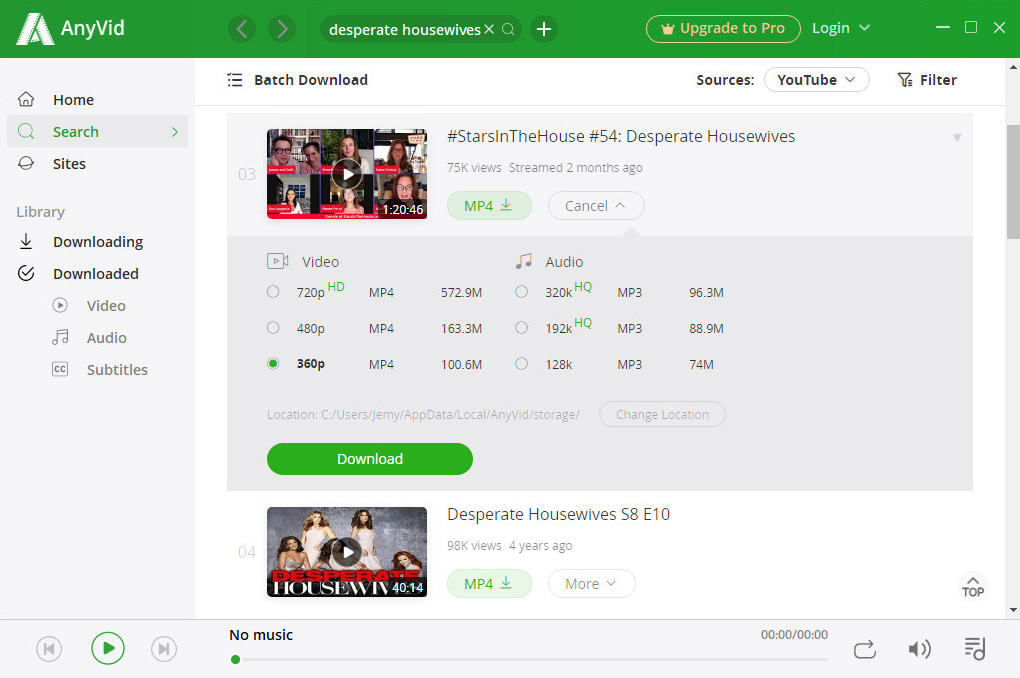
Task: Click the volume speaker icon
Action: [919, 649]
